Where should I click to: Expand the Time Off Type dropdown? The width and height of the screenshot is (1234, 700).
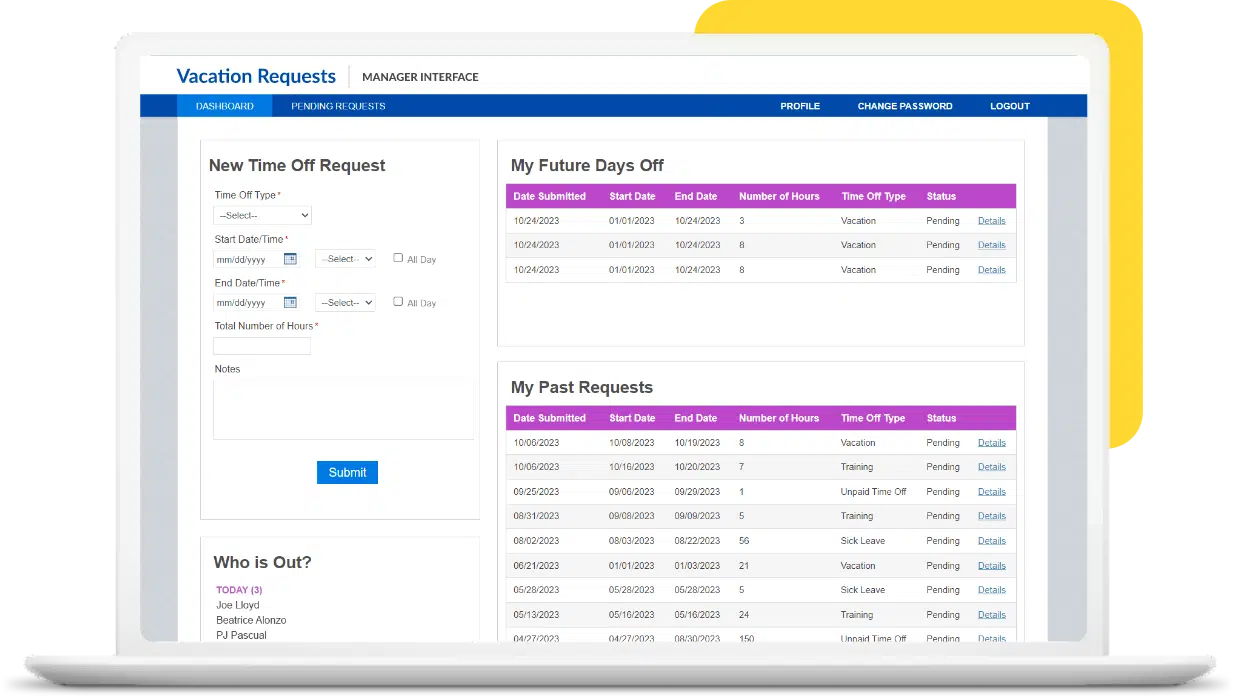263,215
